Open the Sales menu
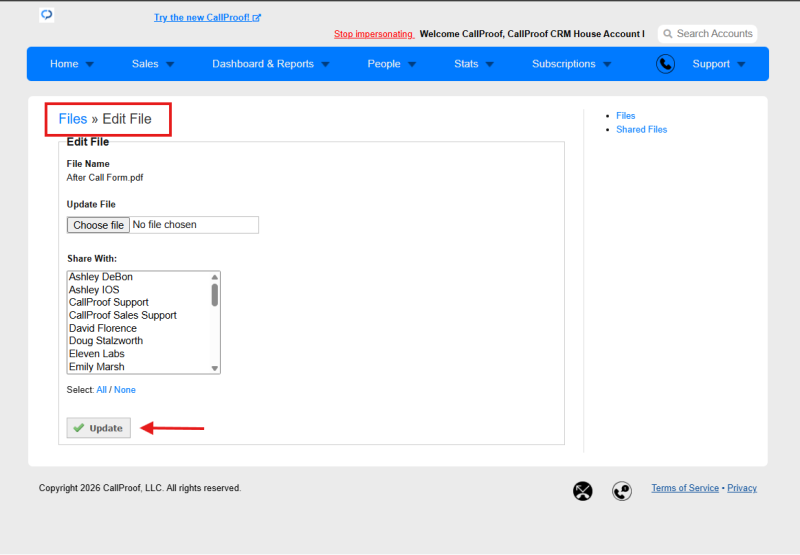The image size is (800, 555). (x=145, y=64)
